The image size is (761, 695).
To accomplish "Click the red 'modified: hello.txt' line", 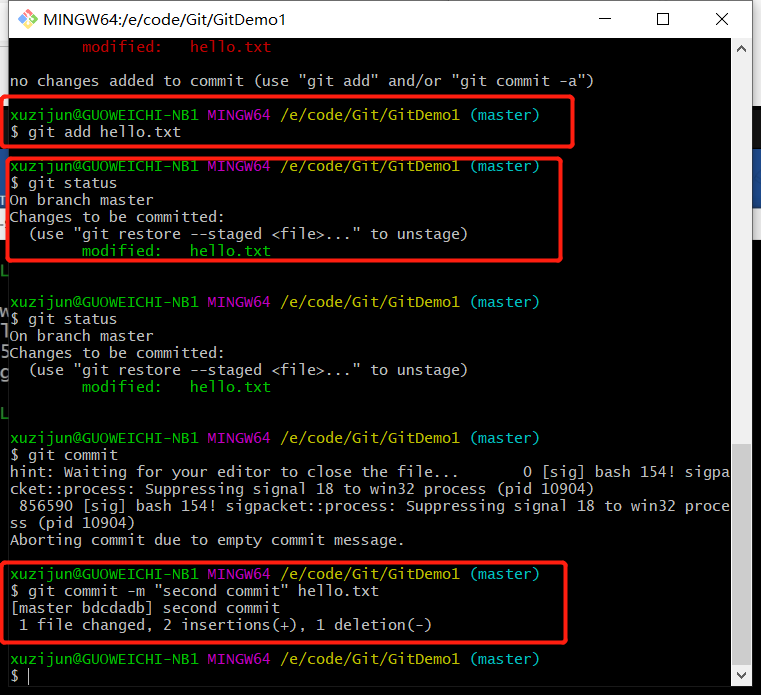I will (176, 47).
